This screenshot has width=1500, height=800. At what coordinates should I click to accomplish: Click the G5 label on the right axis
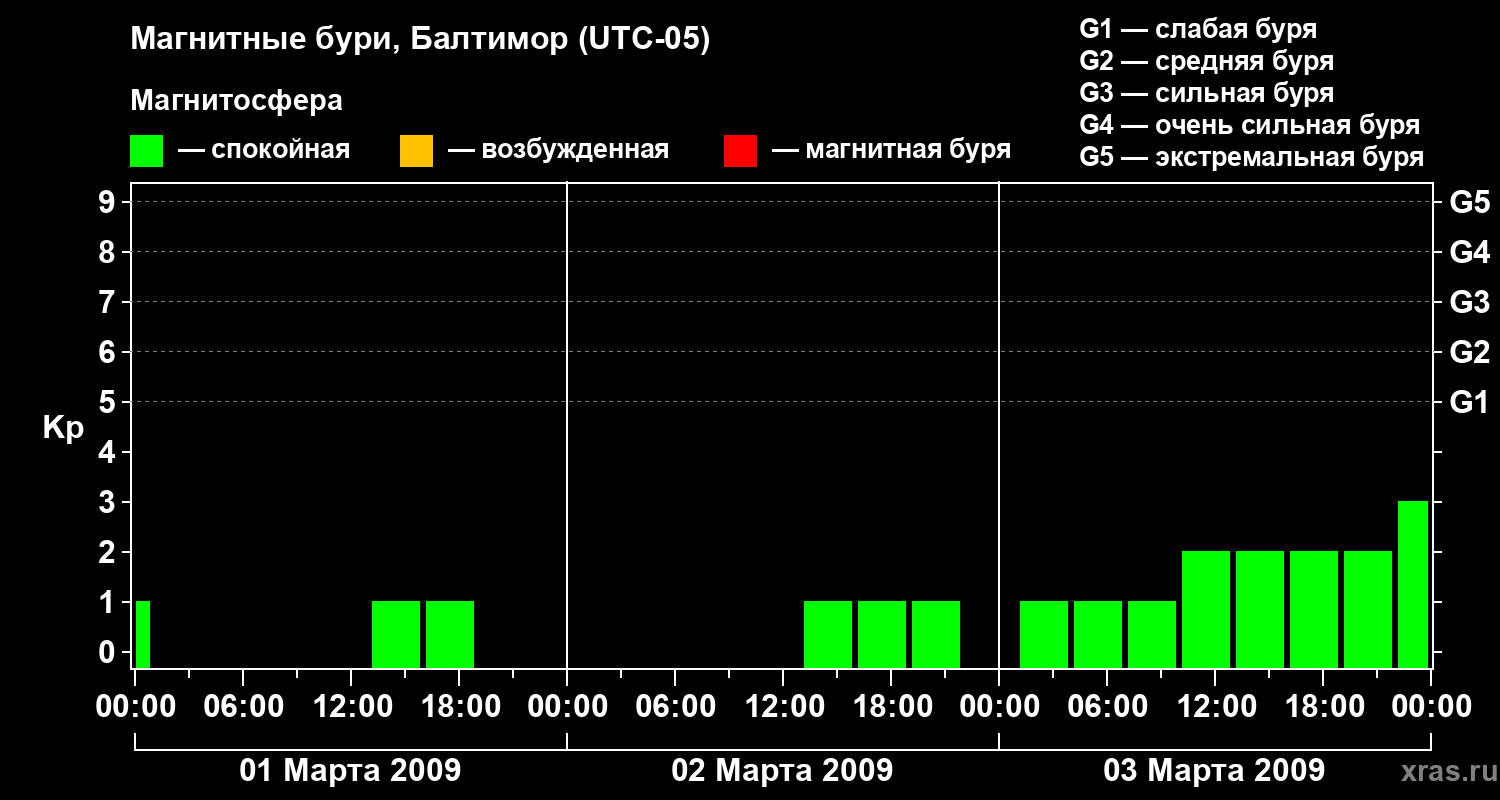coord(1469,202)
